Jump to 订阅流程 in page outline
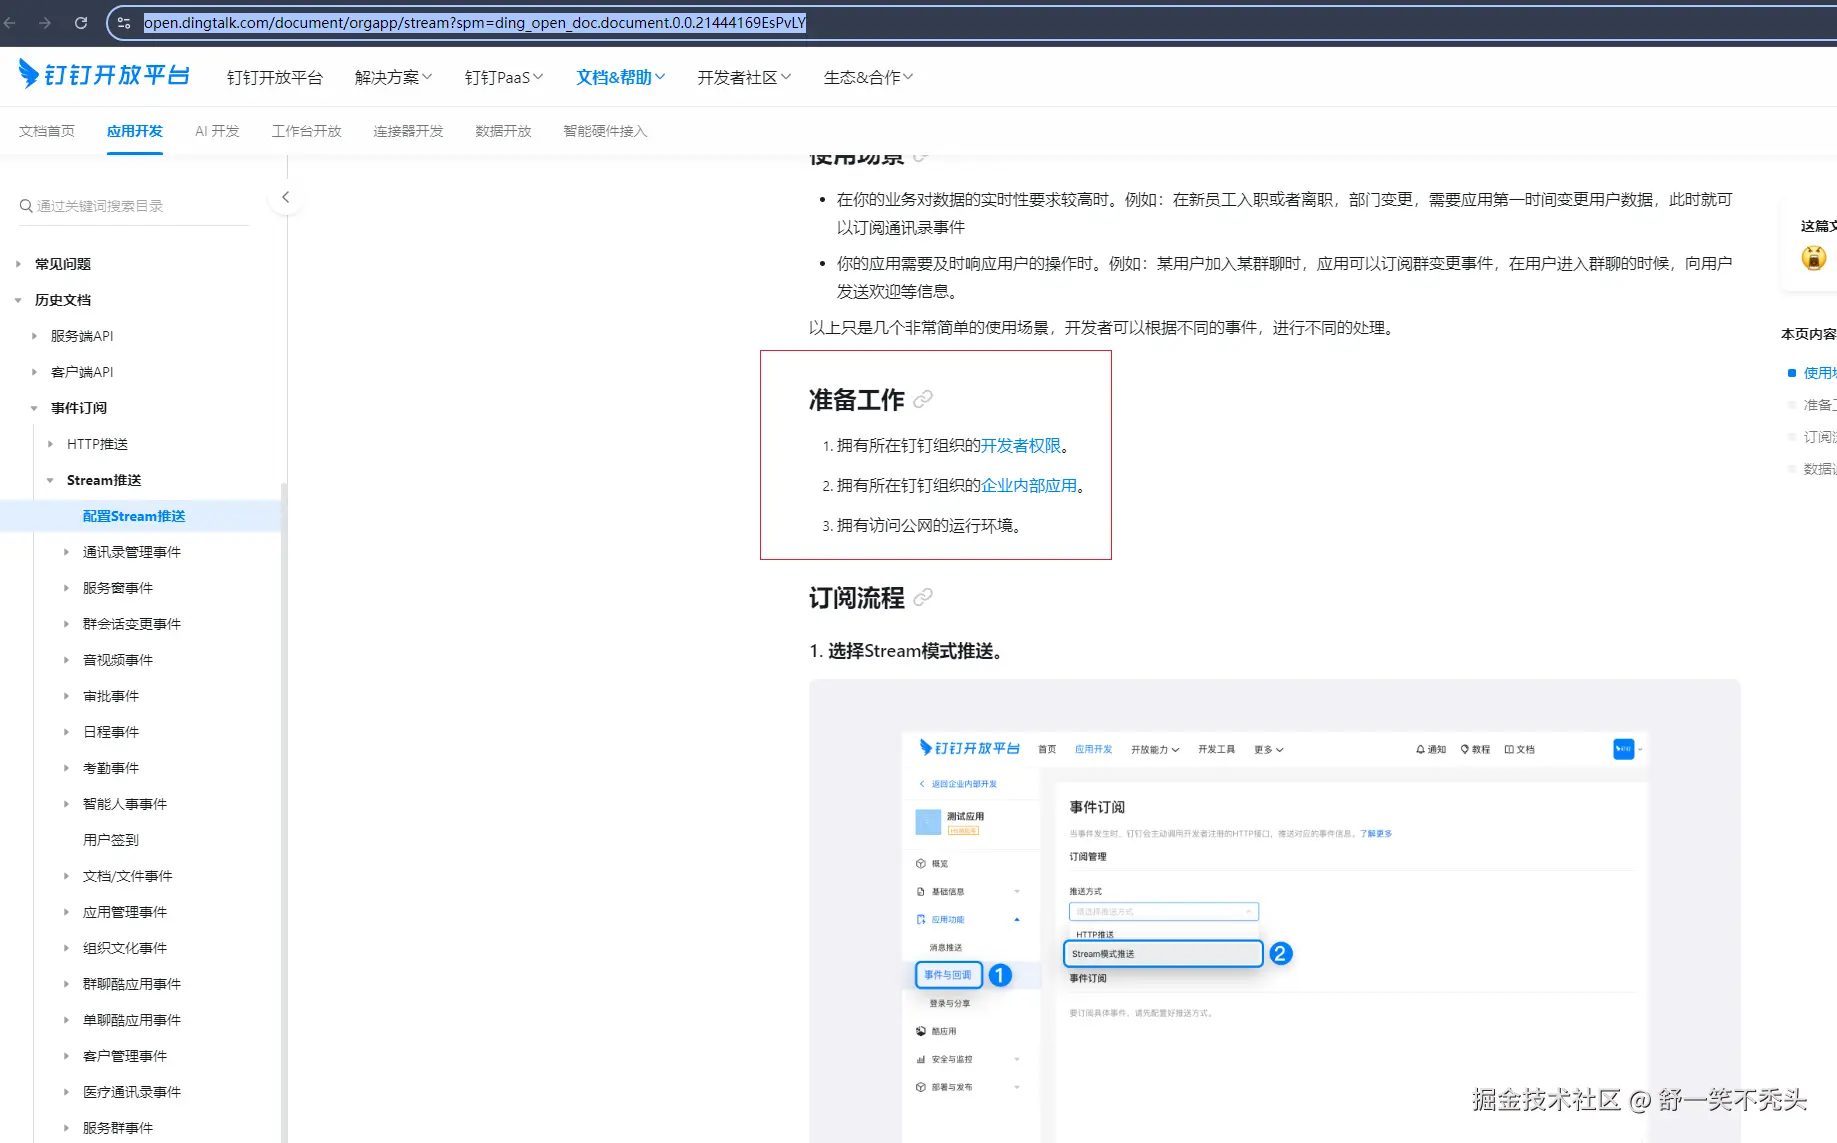This screenshot has width=1837, height=1143. tap(1820, 437)
